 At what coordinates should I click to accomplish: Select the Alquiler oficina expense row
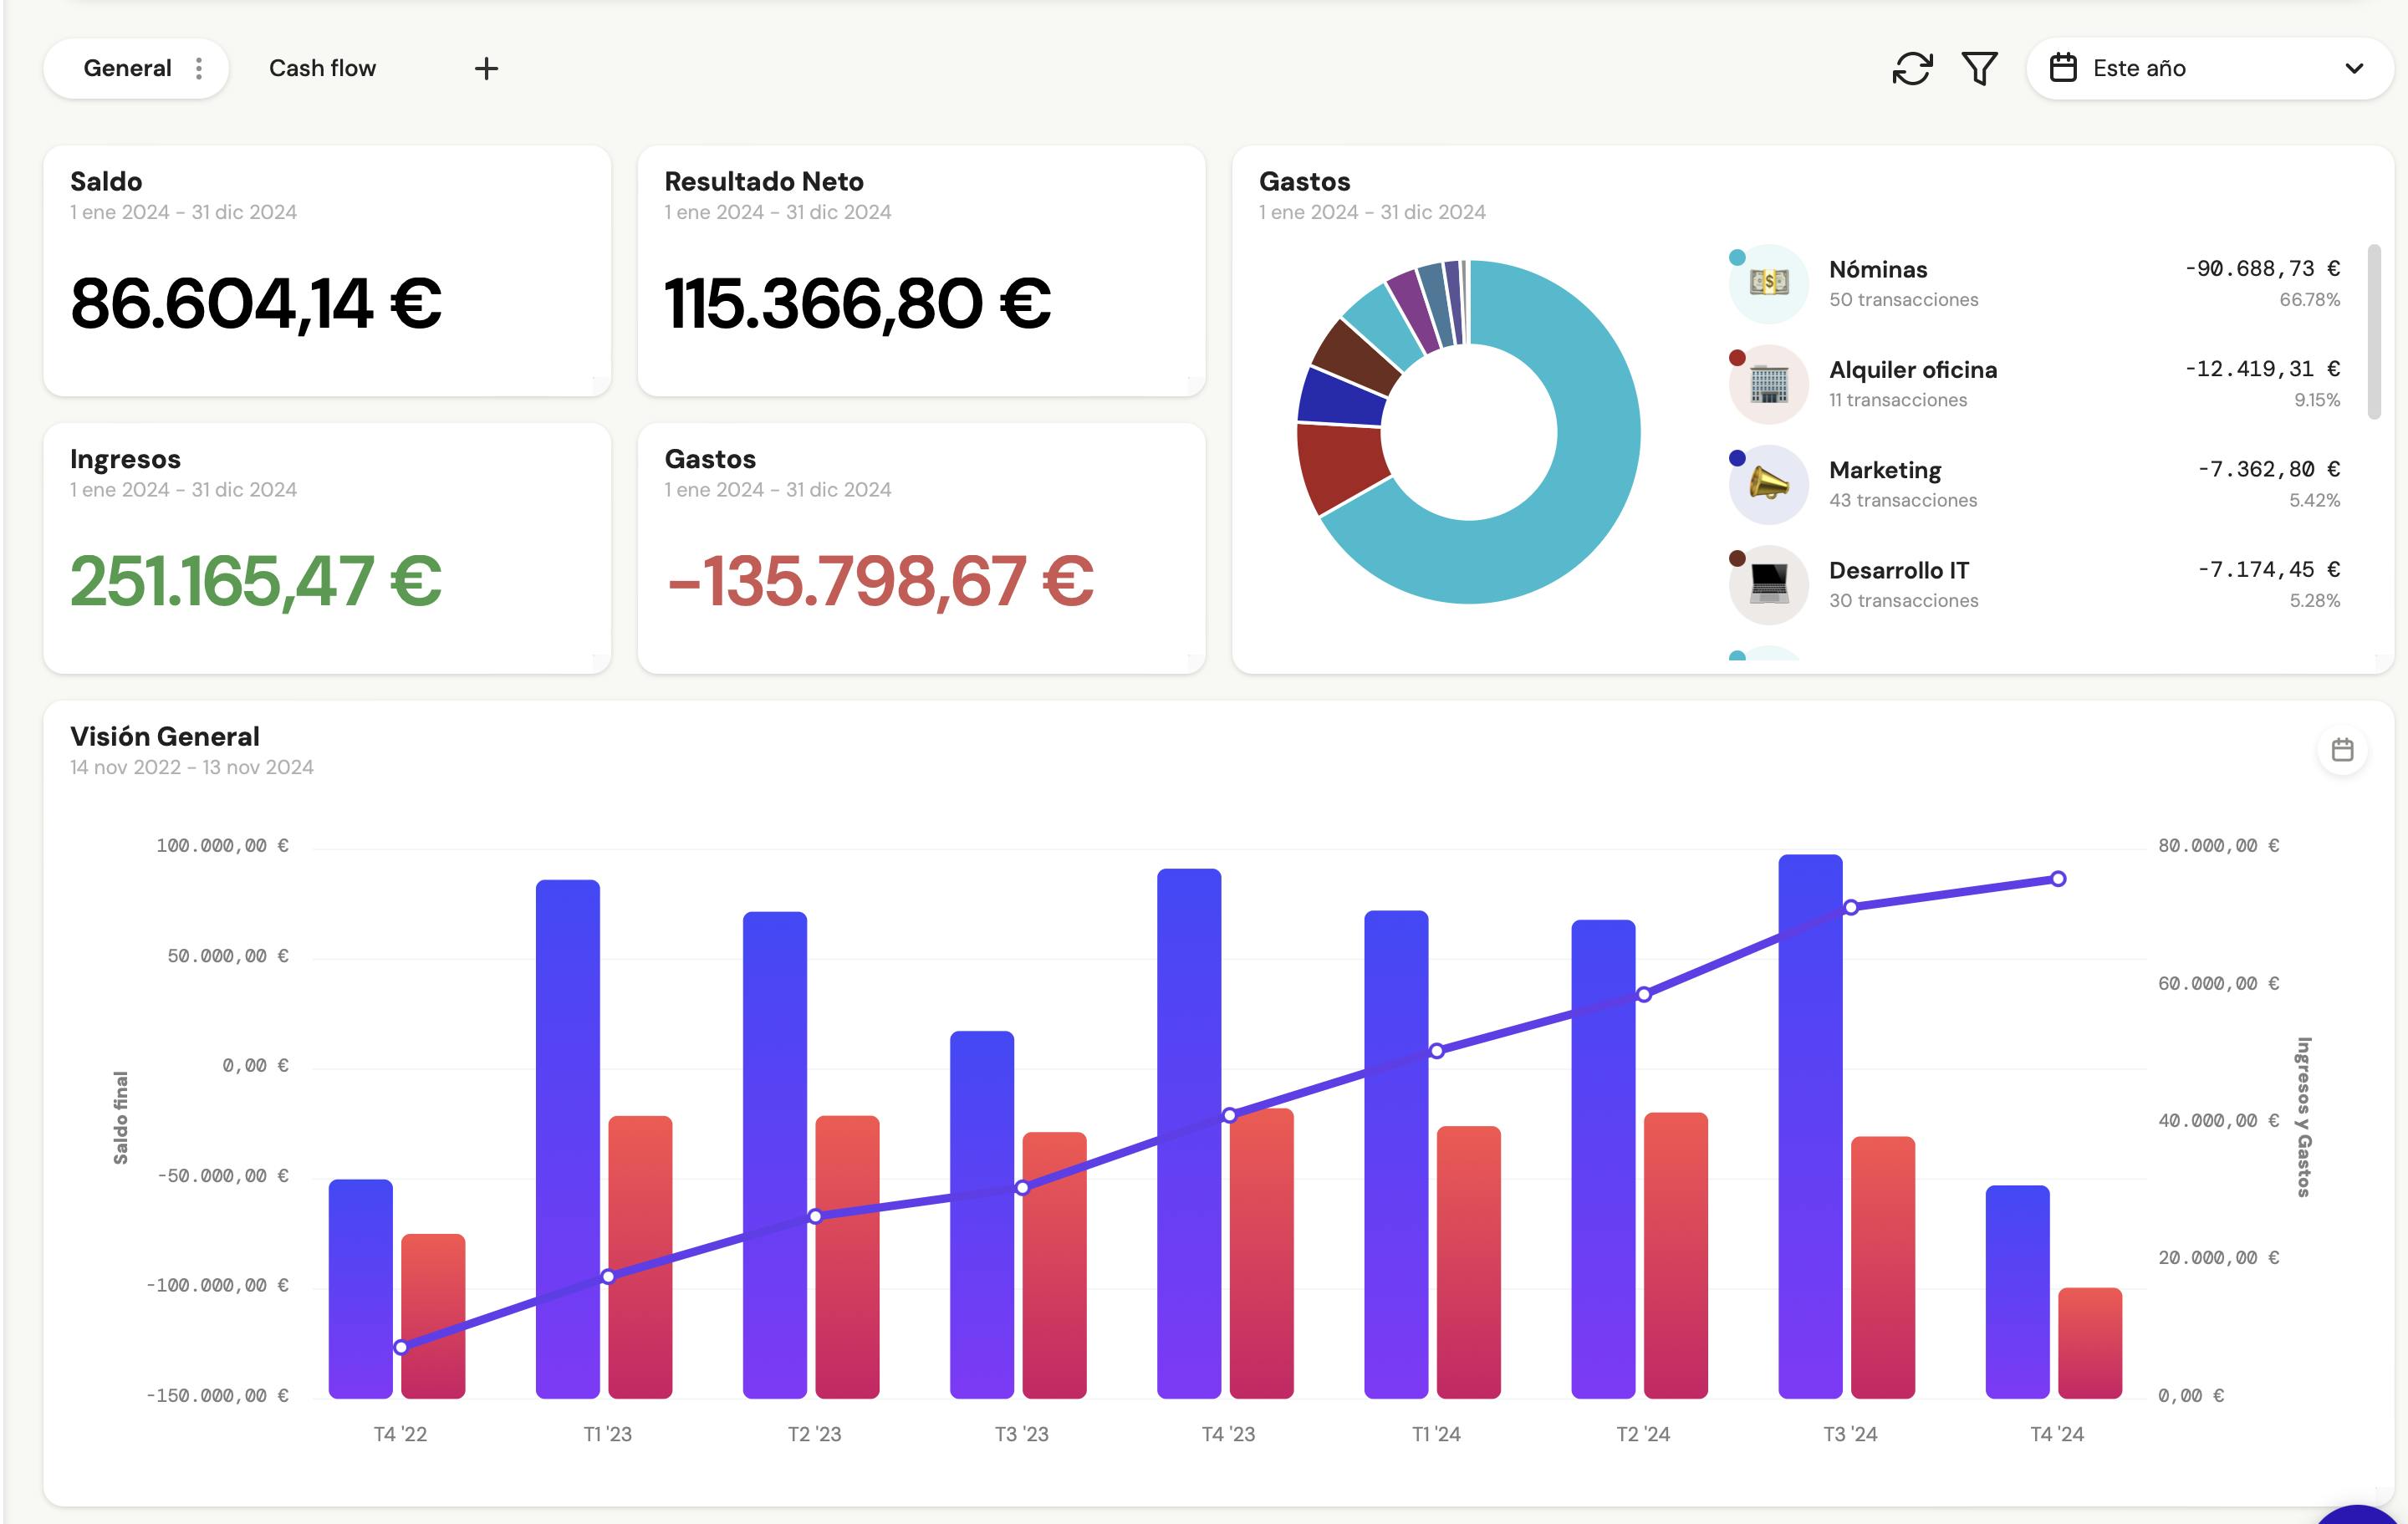point(2035,384)
